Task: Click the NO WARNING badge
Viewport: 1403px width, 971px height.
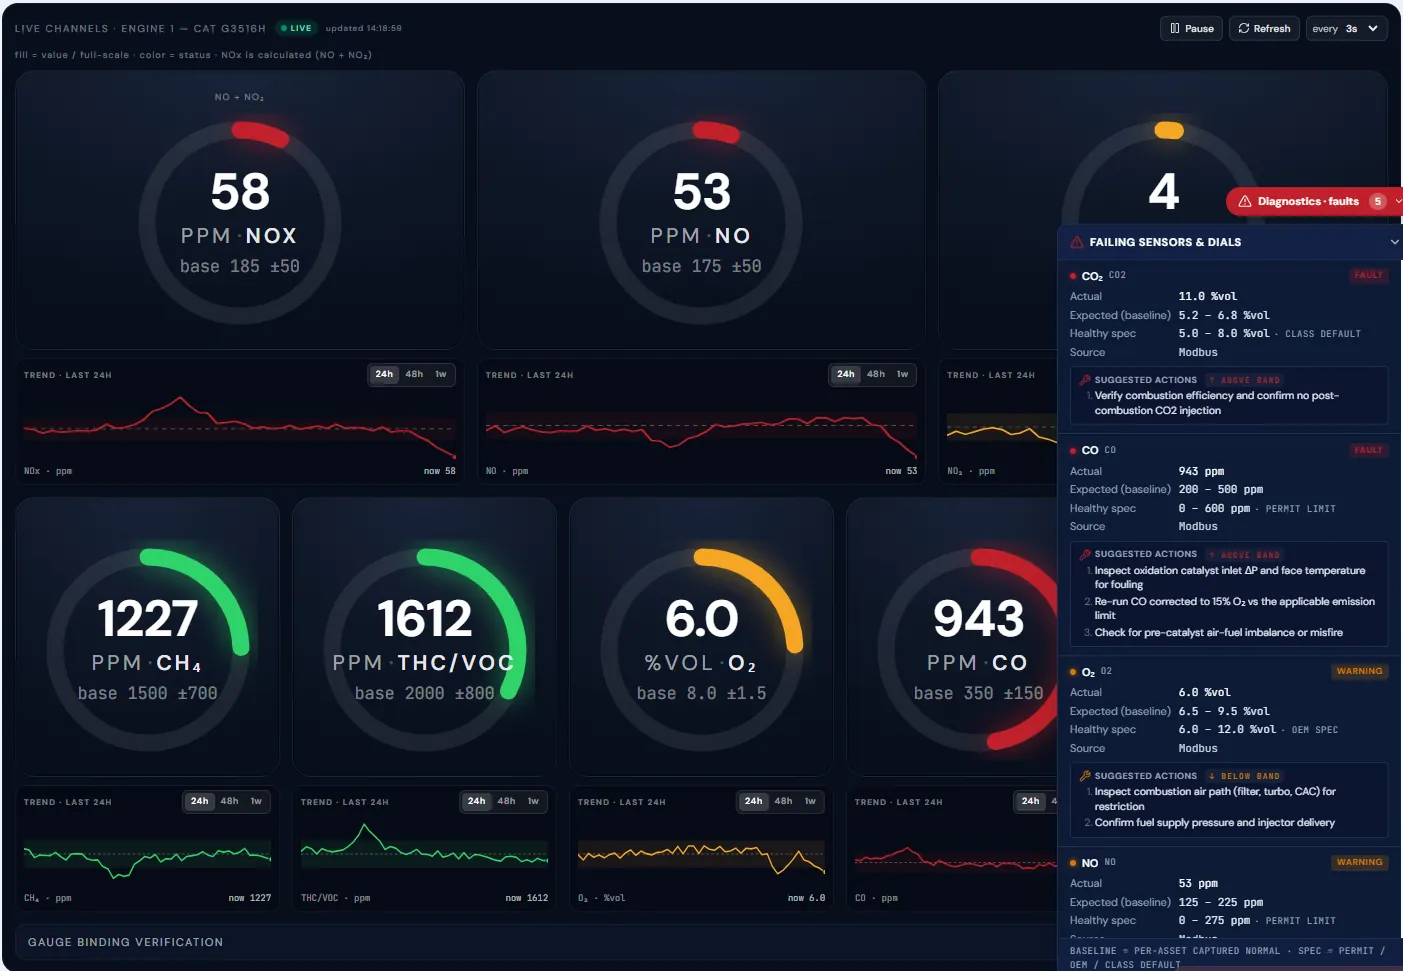Action: point(1359,862)
